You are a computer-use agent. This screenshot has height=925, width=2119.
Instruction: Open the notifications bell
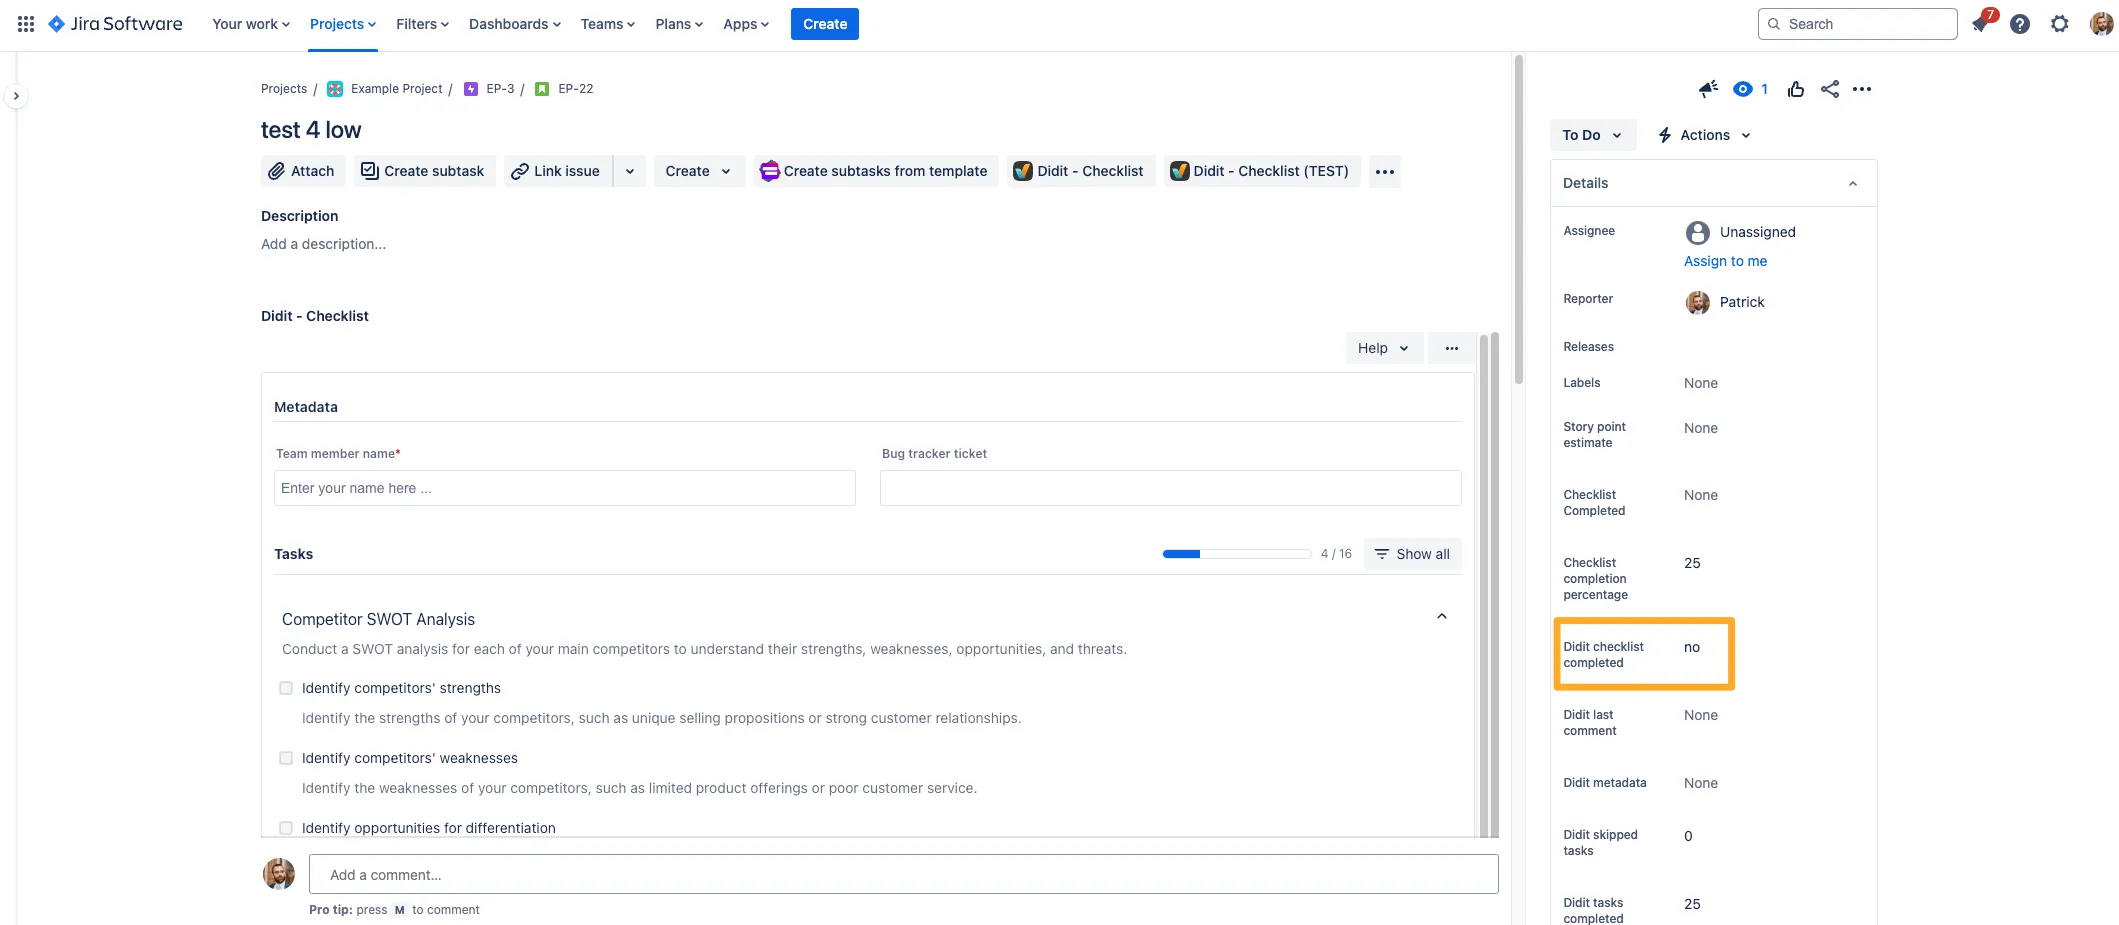pyautogui.click(x=1981, y=24)
